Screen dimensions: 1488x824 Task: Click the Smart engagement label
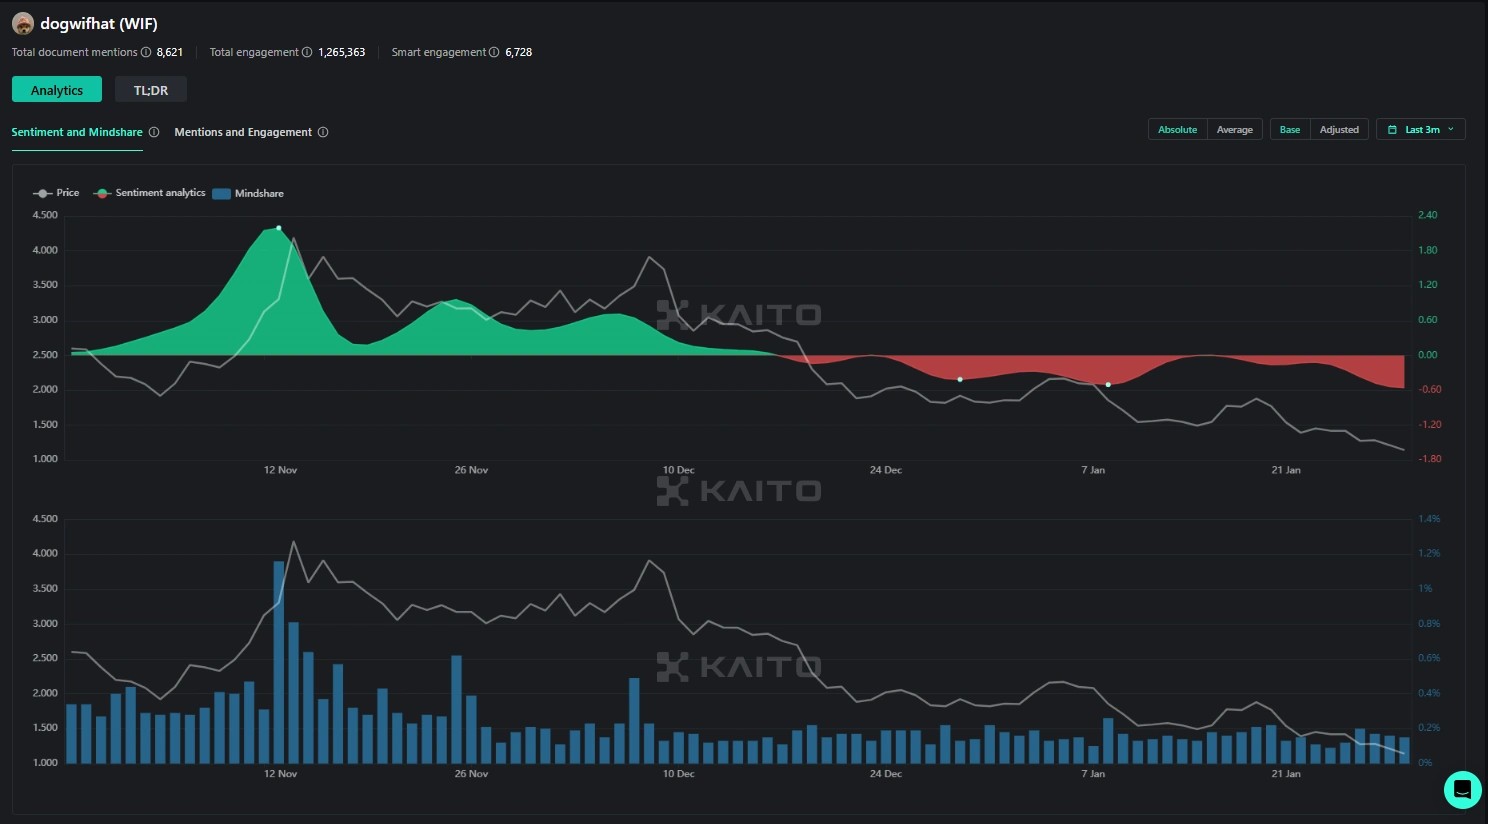[439, 52]
